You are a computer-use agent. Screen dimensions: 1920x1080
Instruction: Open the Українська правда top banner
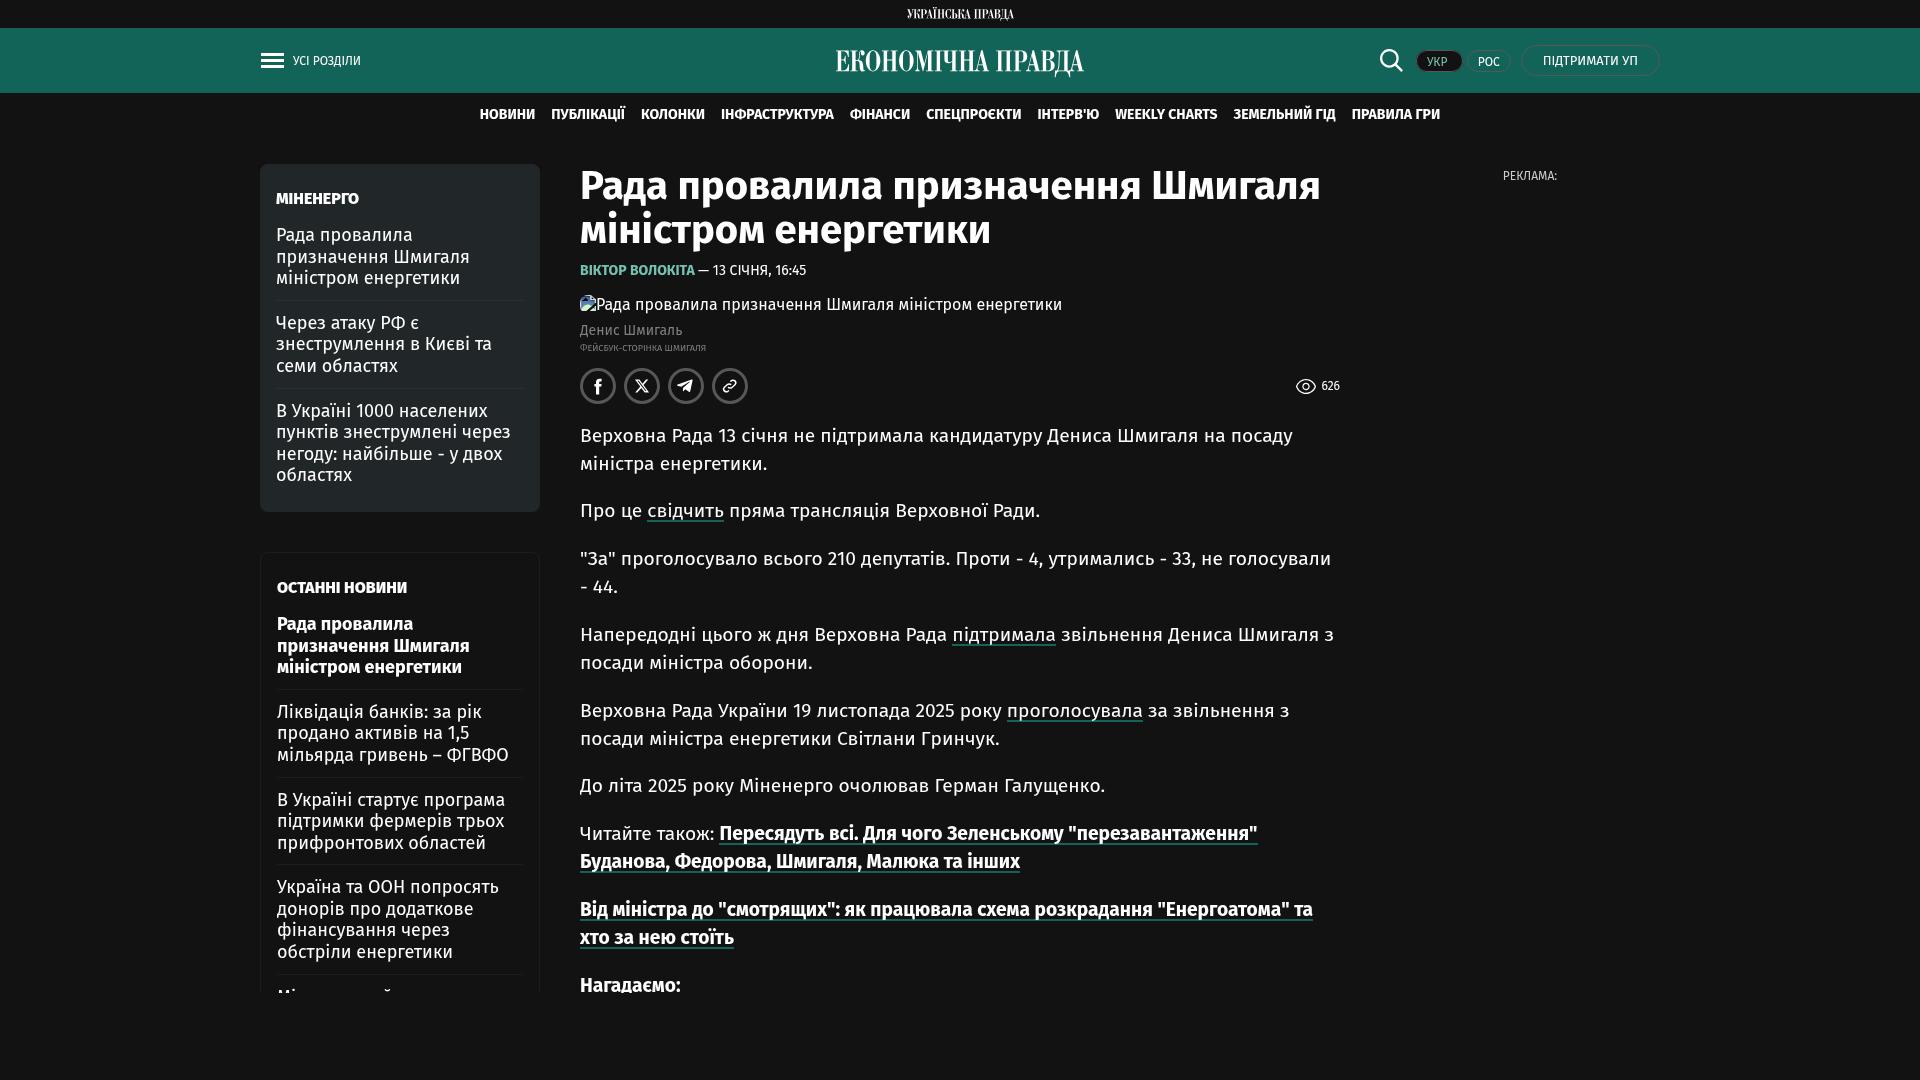(959, 14)
